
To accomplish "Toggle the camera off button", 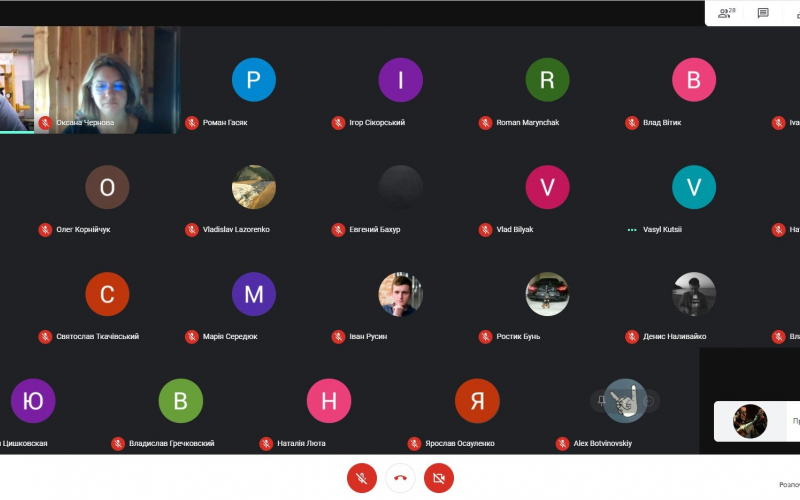I will [439, 478].
